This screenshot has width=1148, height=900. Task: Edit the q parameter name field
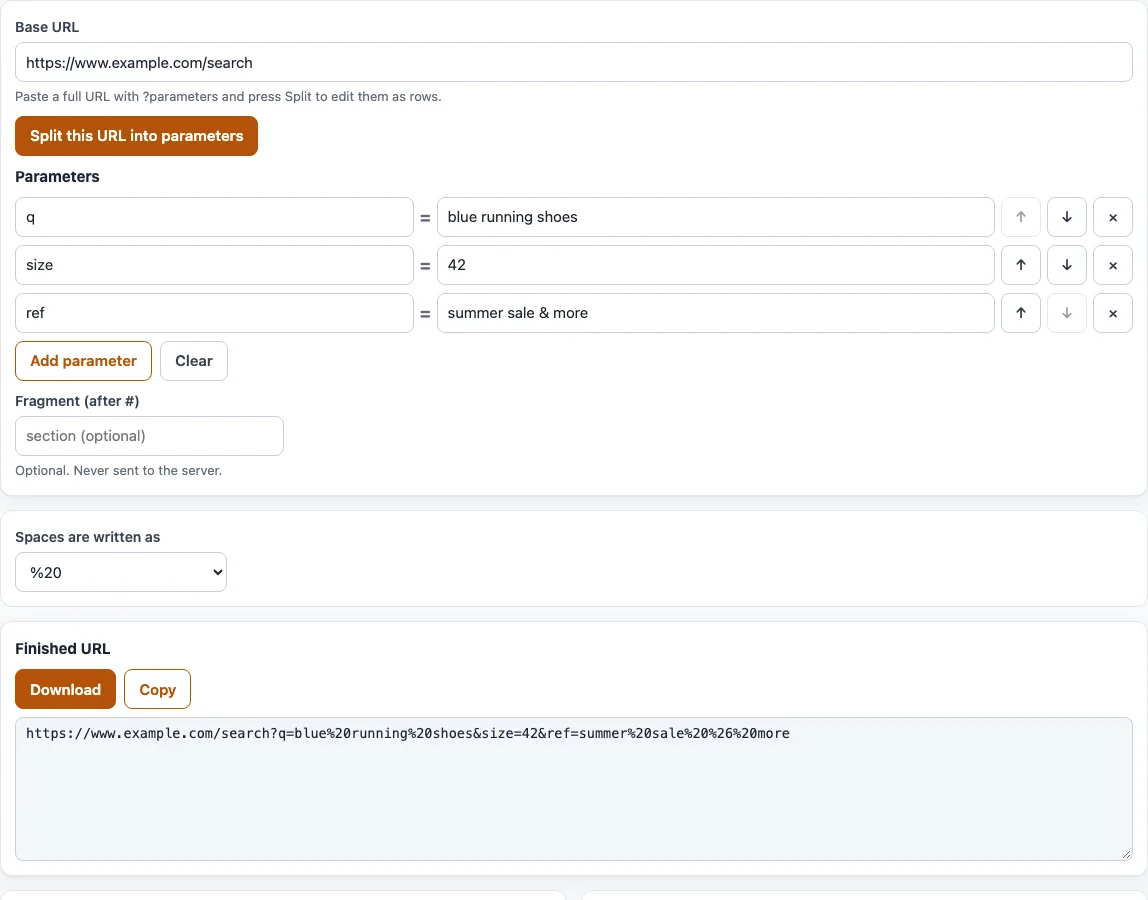click(215, 217)
